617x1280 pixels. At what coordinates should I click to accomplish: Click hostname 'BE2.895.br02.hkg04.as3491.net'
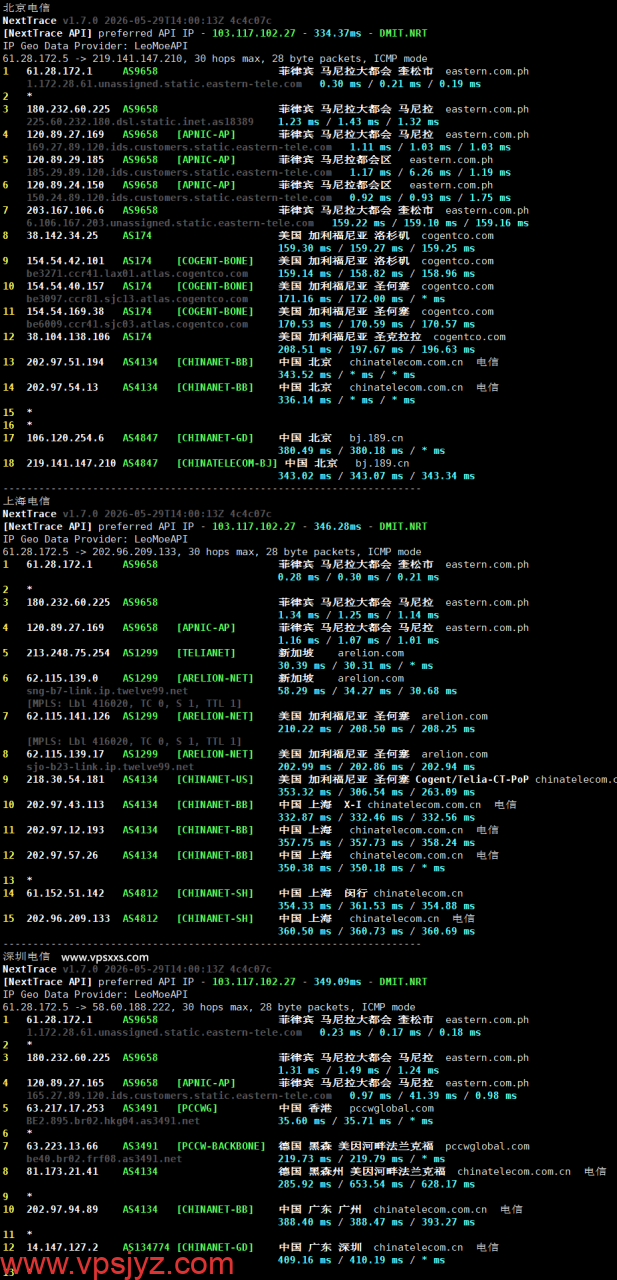(113, 1121)
